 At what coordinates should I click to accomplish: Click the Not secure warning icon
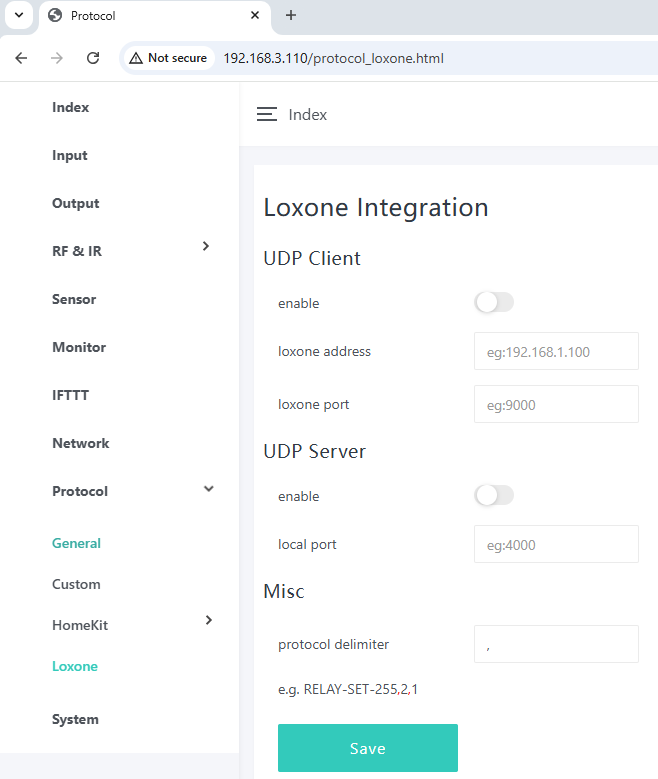(x=135, y=58)
